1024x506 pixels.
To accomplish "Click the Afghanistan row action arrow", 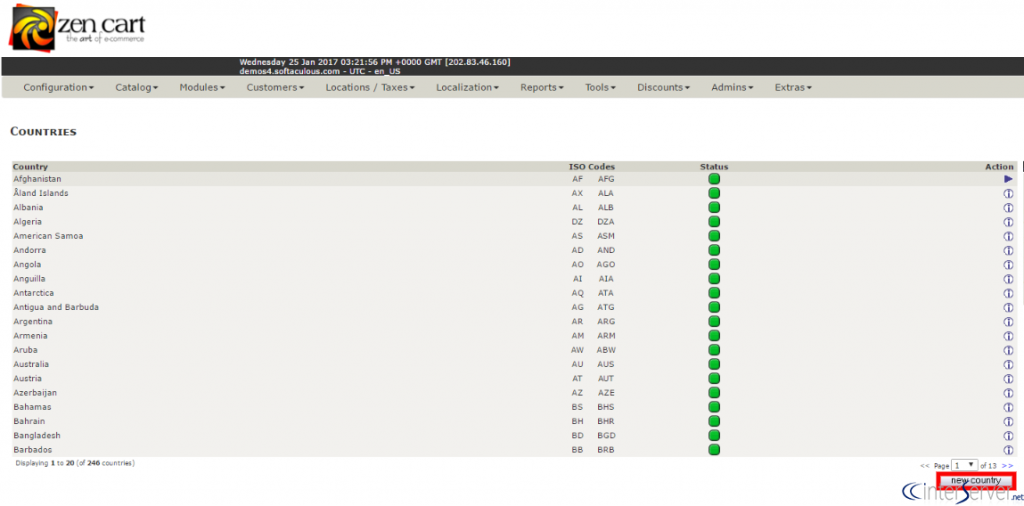I will (1008, 179).
